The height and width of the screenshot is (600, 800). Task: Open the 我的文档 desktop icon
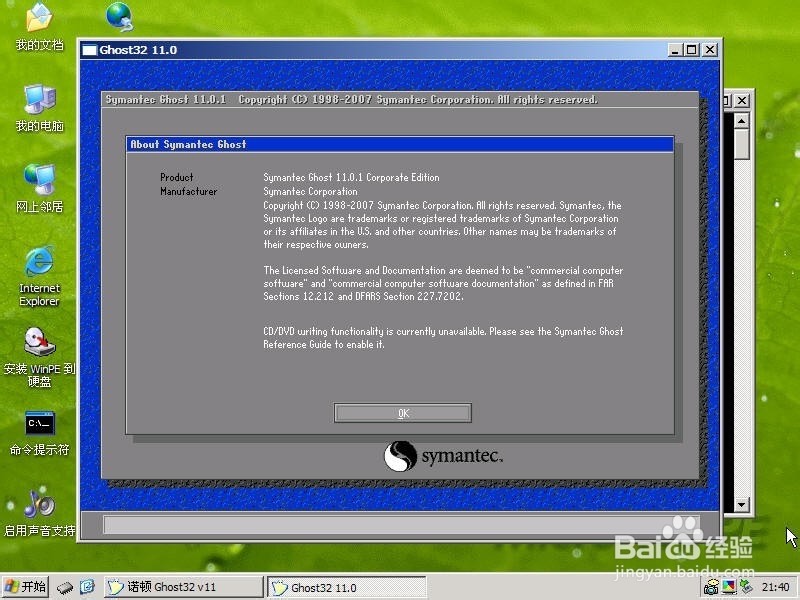pos(39,27)
